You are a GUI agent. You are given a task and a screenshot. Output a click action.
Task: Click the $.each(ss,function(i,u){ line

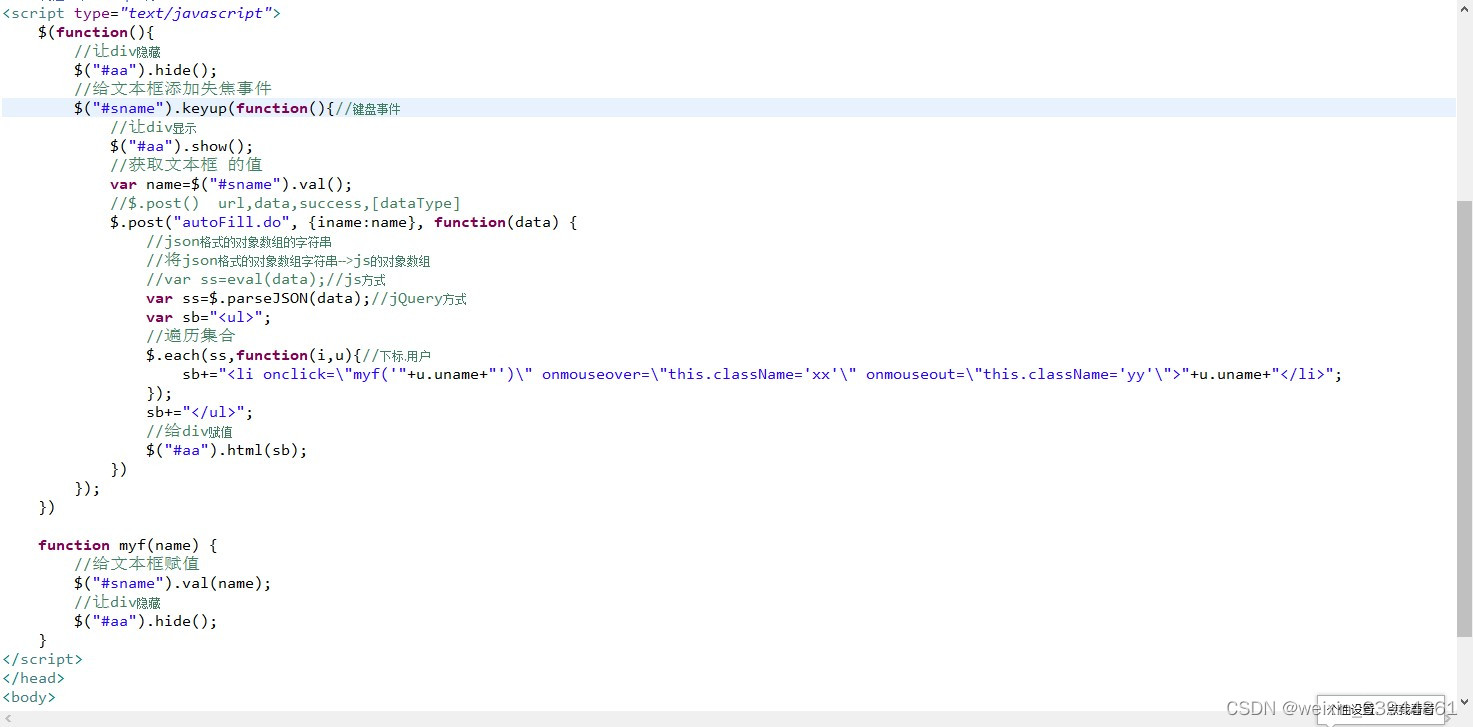[288, 355]
